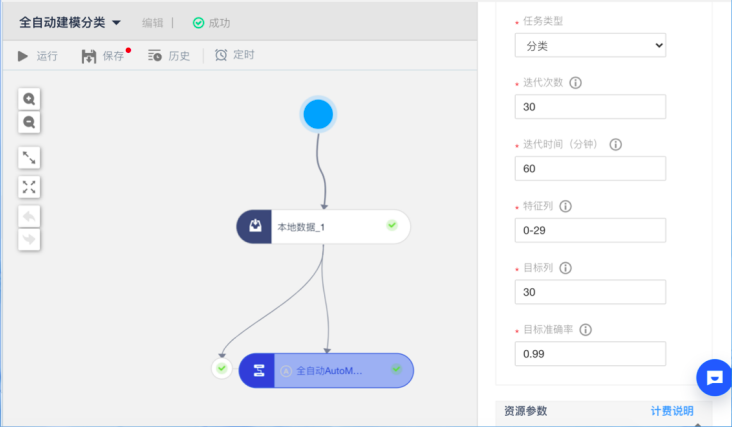
Task: Open 定时 schedule settings
Action: click(x=234, y=55)
